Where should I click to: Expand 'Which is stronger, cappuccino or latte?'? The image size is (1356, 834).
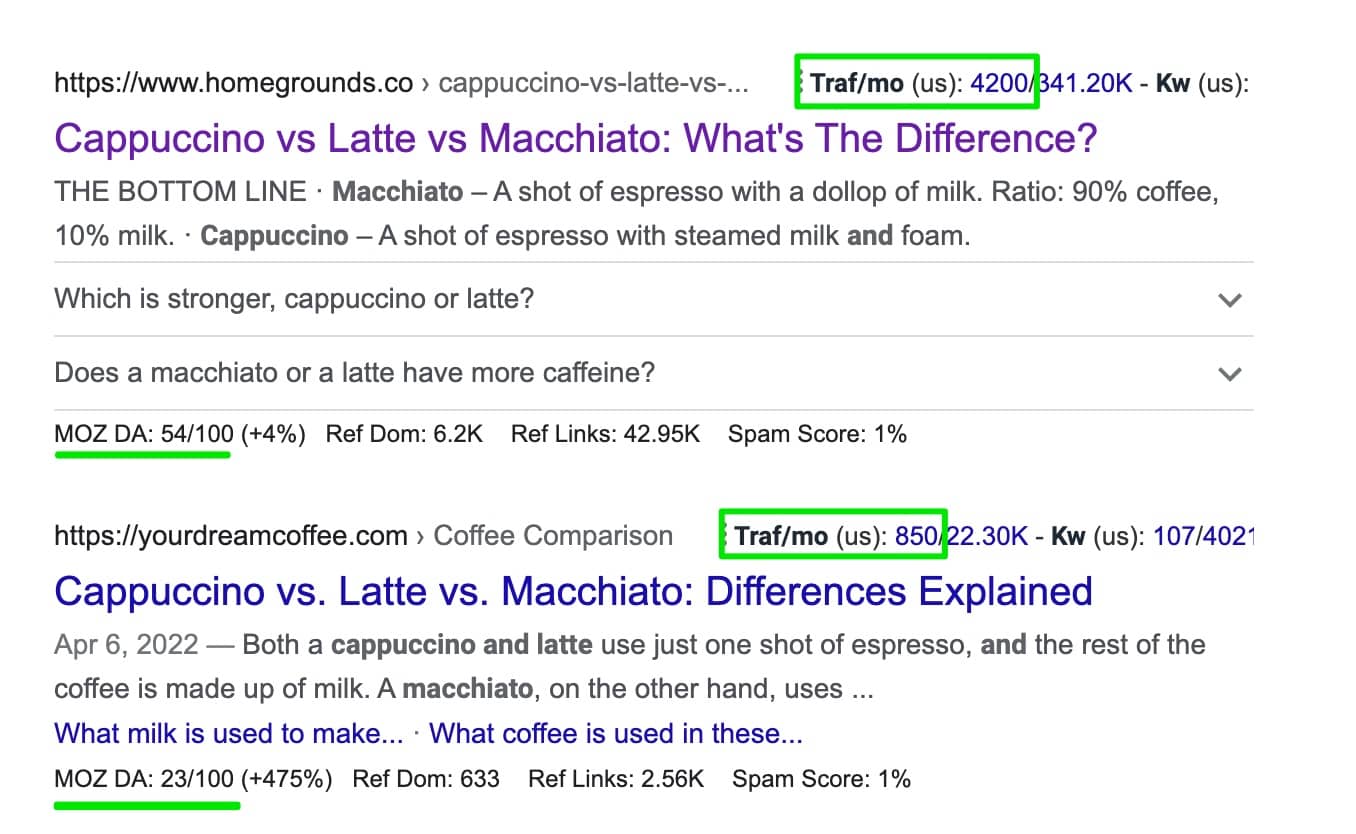click(x=293, y=299)
